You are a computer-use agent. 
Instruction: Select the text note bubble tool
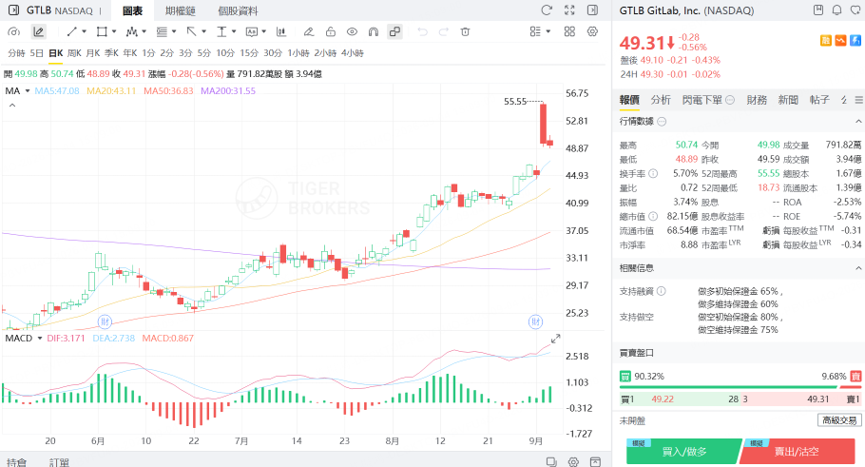point(252,32)
